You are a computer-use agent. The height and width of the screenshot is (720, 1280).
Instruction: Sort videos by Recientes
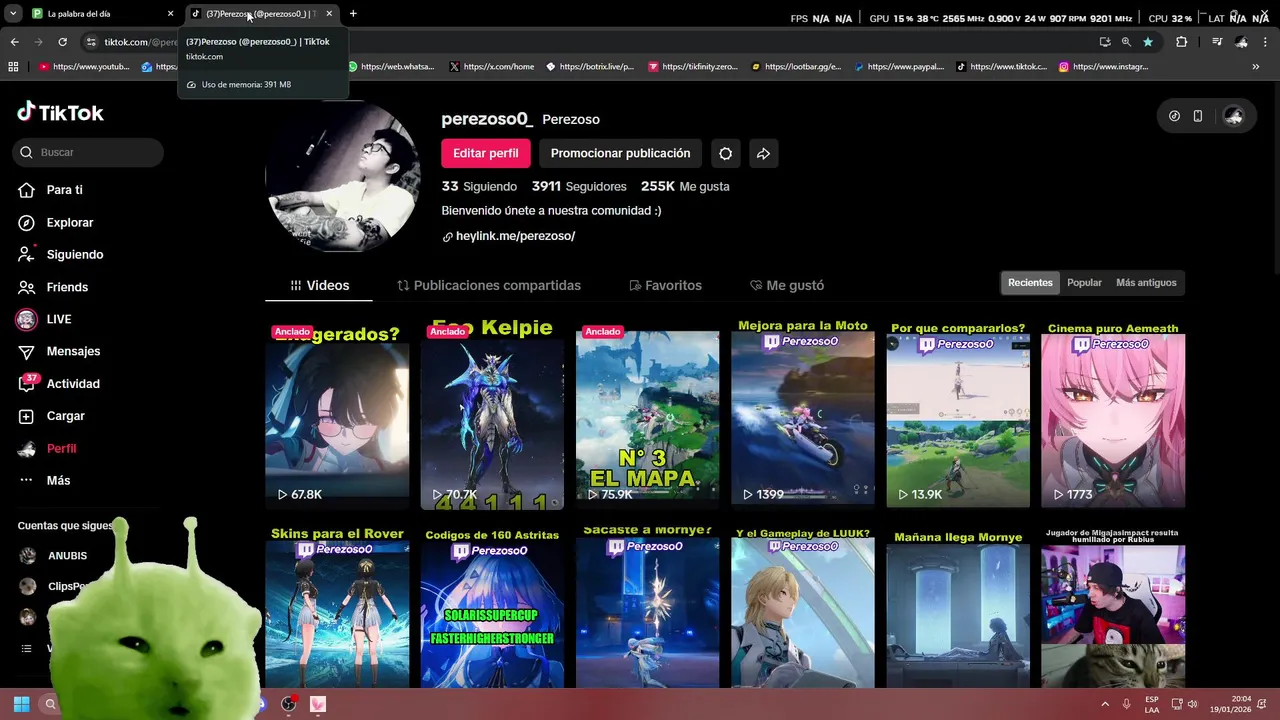[1030, 283]
